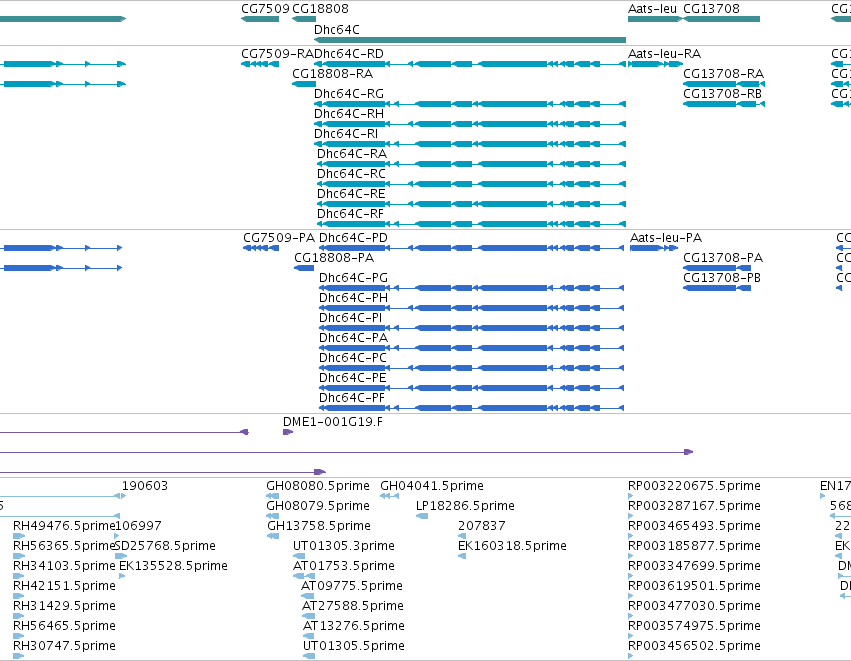The height and width of the screenshot is (661, 851).
Task: Click EST RH56465.5prime label
Action: coord(64,626)
